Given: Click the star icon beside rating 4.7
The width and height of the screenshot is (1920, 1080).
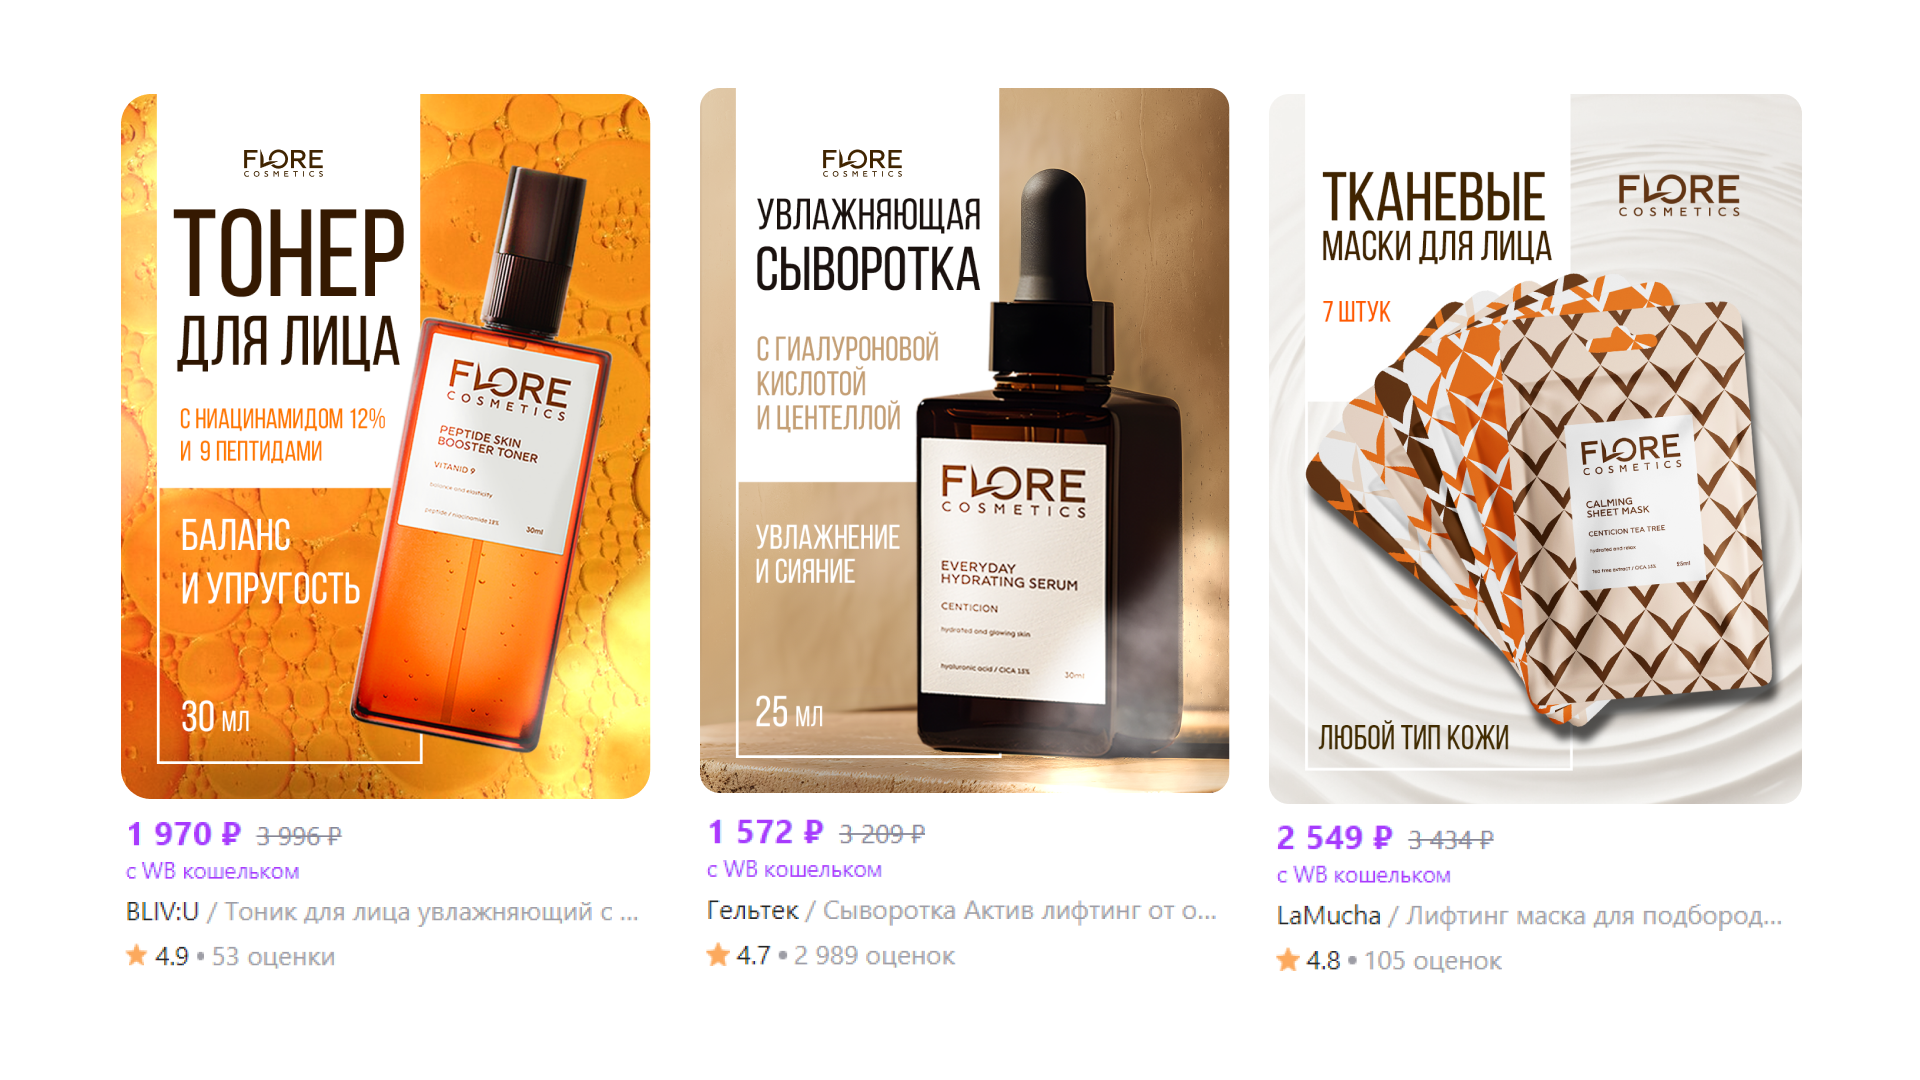Looking at the screenshot, I should coord(718,955).
